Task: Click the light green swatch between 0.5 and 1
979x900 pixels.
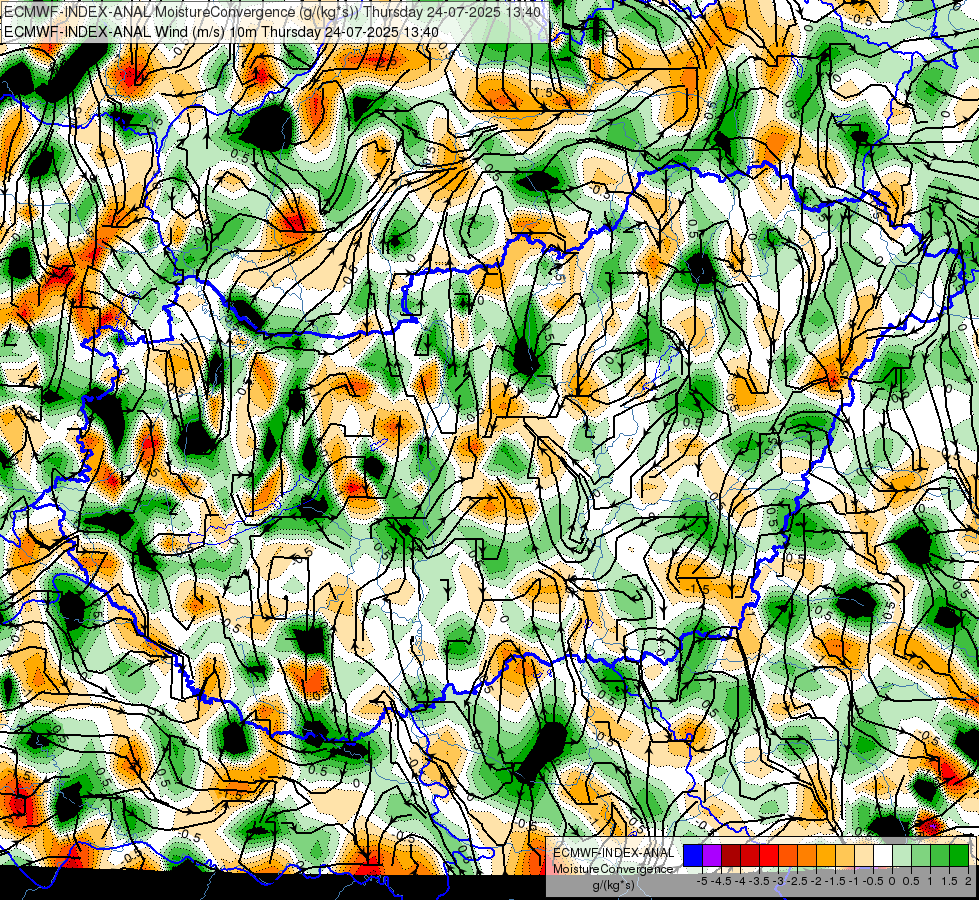Action: tap(921, 856)
